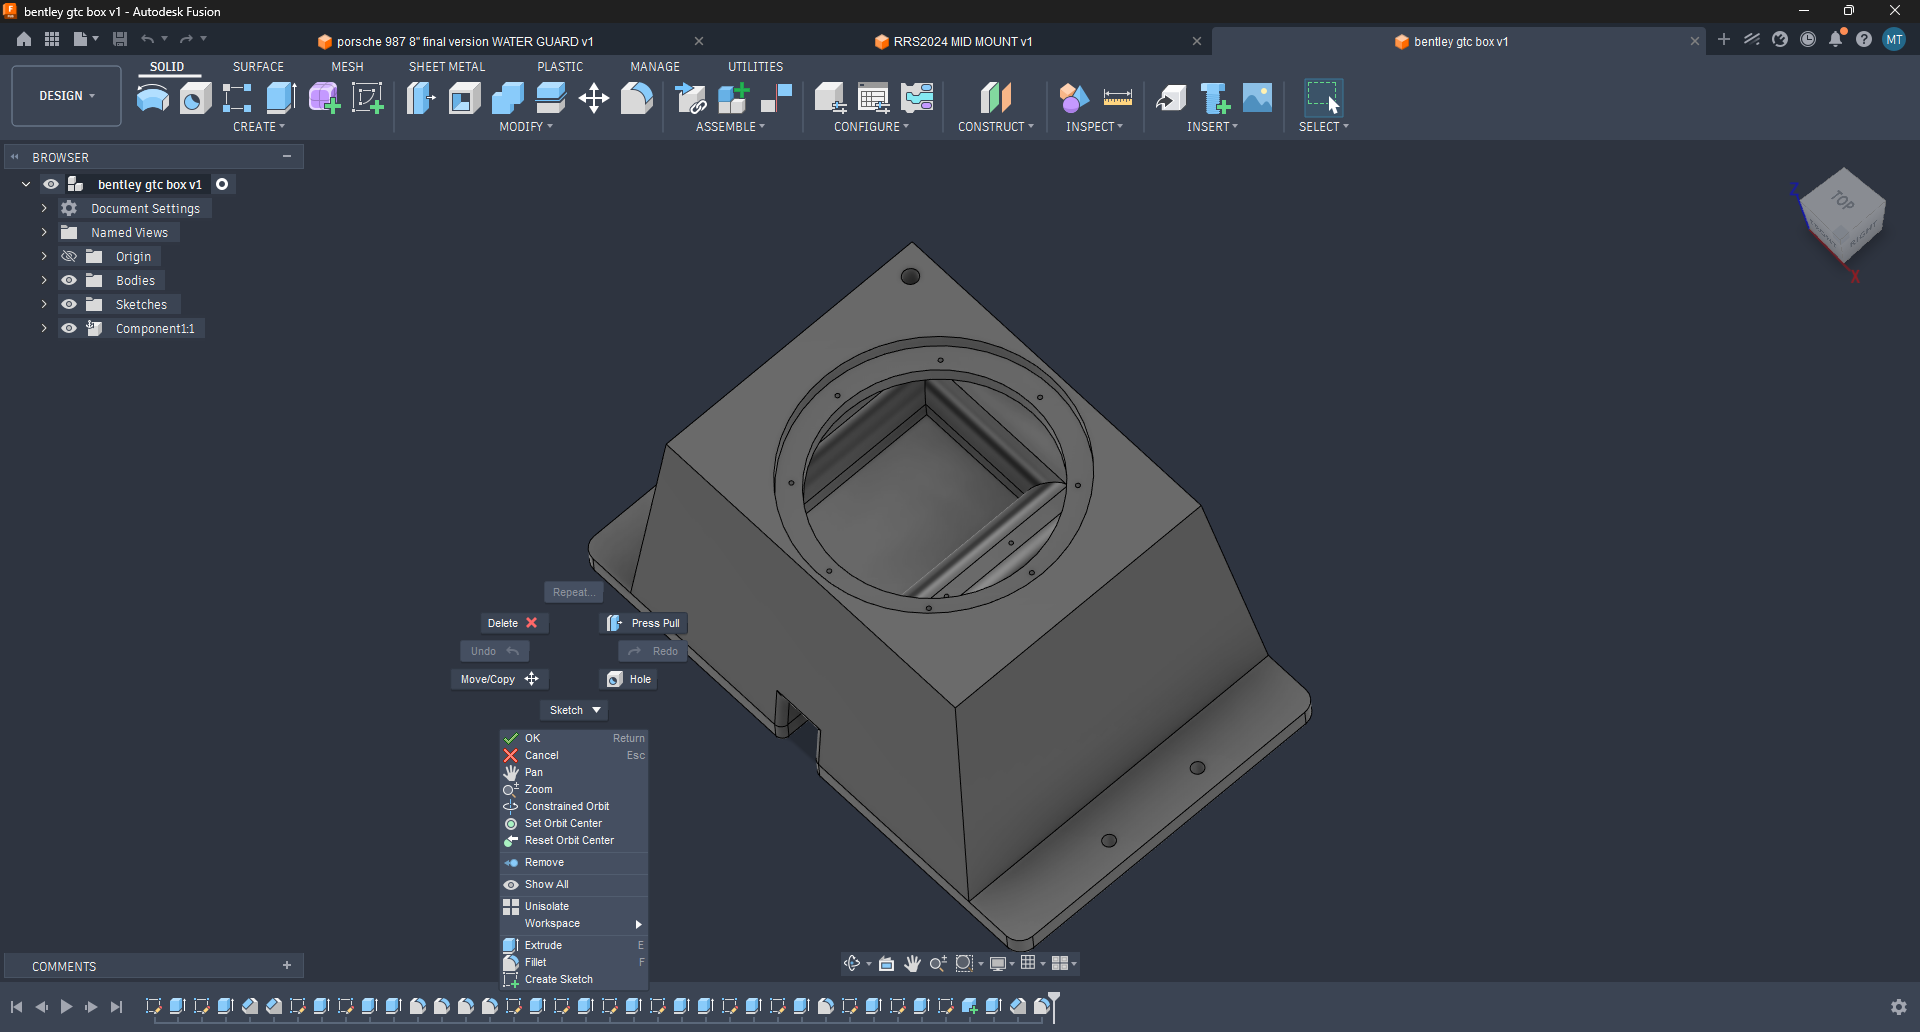Click the Measure tool icon in Inspect
This screenshot has width=1920, height=1032.
coord(1117,98)
